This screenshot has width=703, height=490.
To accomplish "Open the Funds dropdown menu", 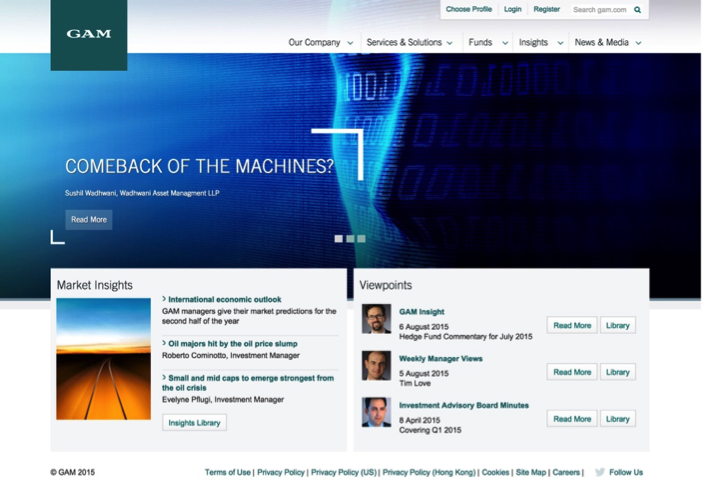I will [486, 43].
